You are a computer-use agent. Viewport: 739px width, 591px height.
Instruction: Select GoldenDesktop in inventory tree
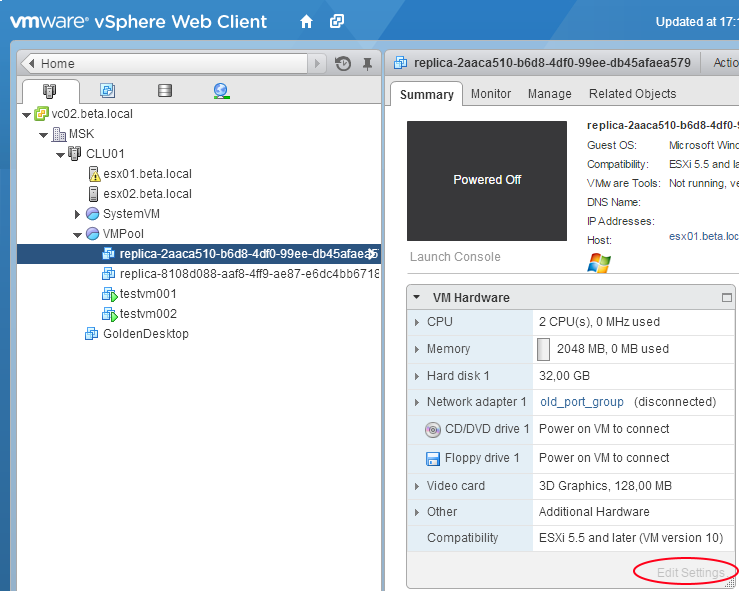click(x=146, y=334)
